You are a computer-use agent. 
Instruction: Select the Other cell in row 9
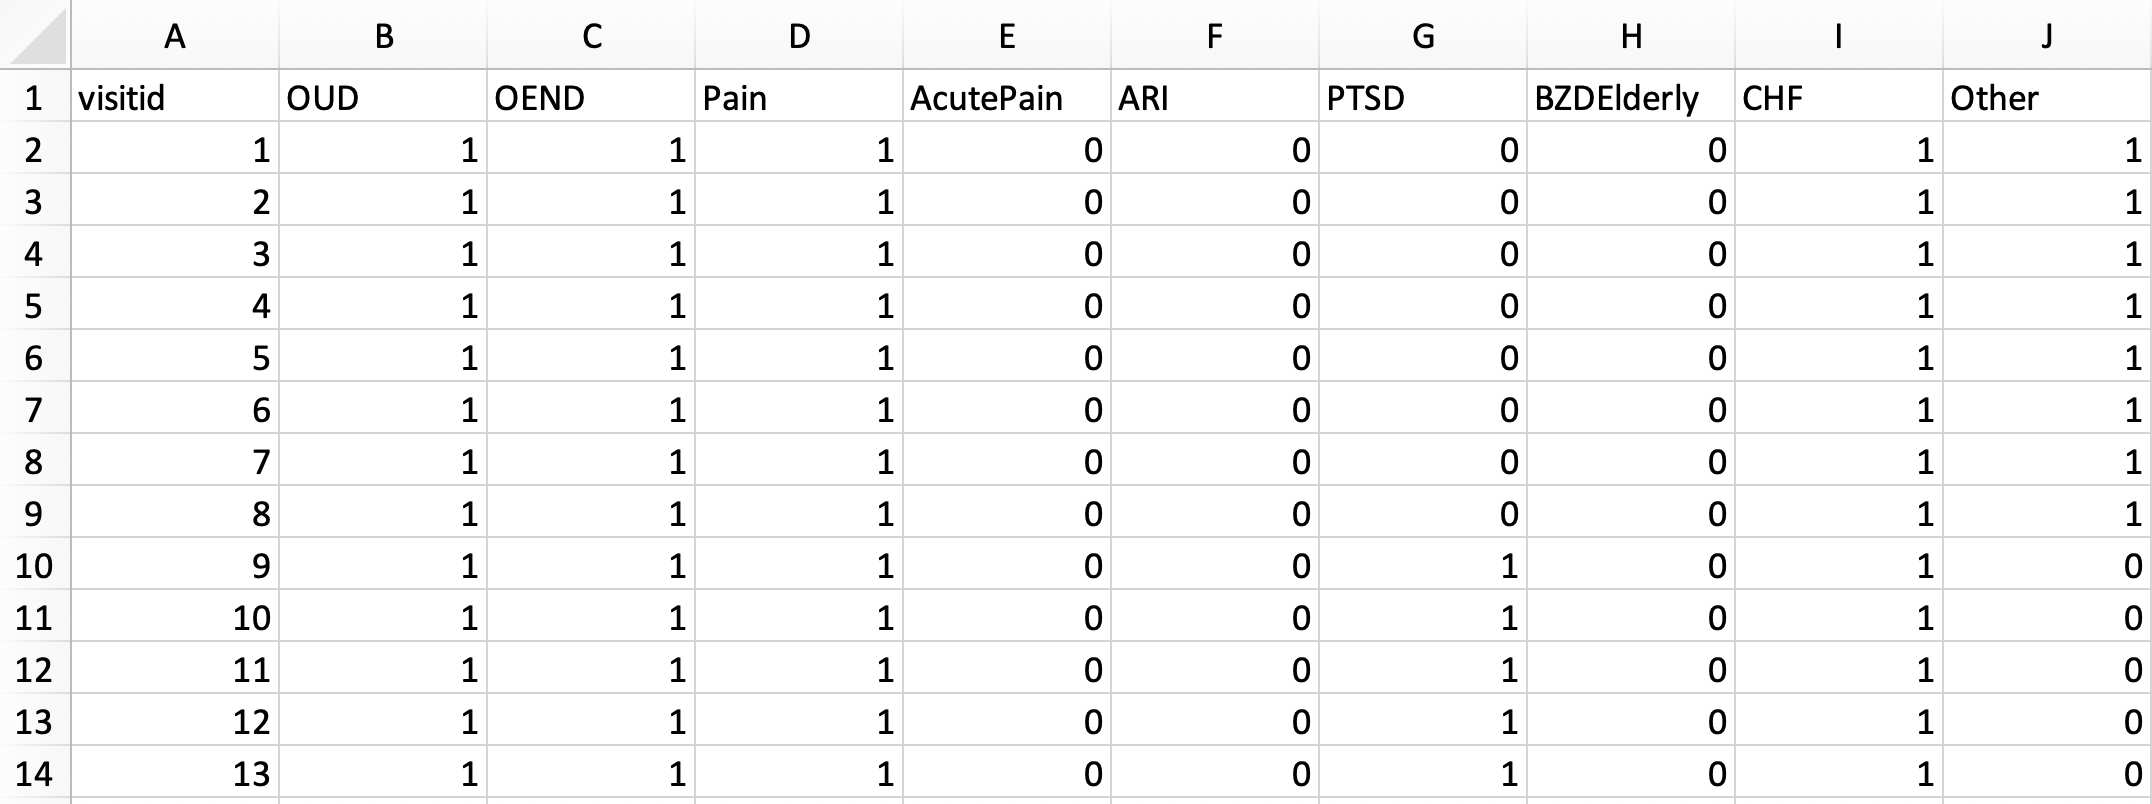point(2047,513)
